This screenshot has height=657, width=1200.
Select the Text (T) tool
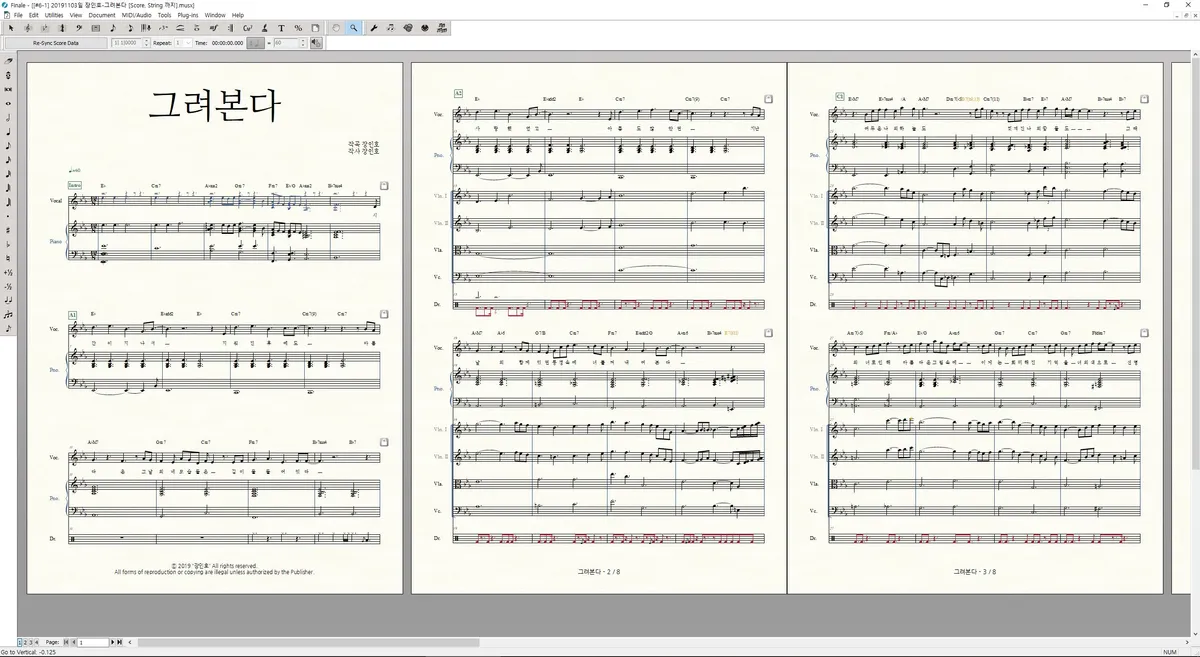pos(281,28)
